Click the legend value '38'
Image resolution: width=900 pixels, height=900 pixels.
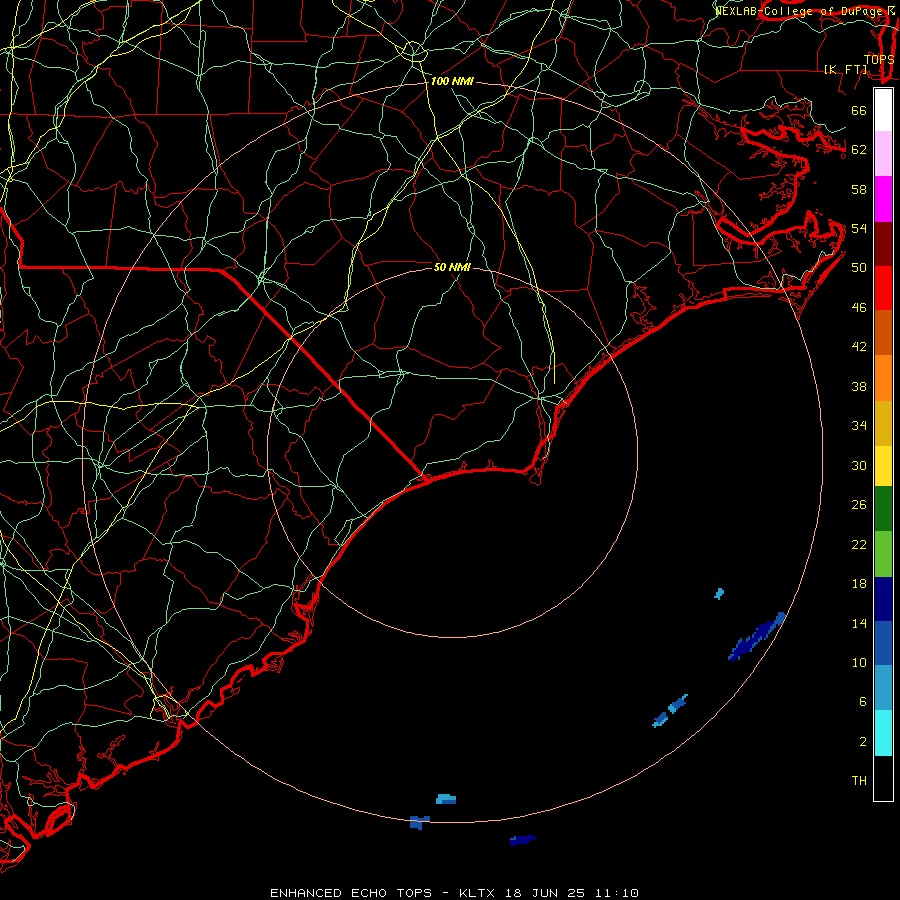coord(859,387)
